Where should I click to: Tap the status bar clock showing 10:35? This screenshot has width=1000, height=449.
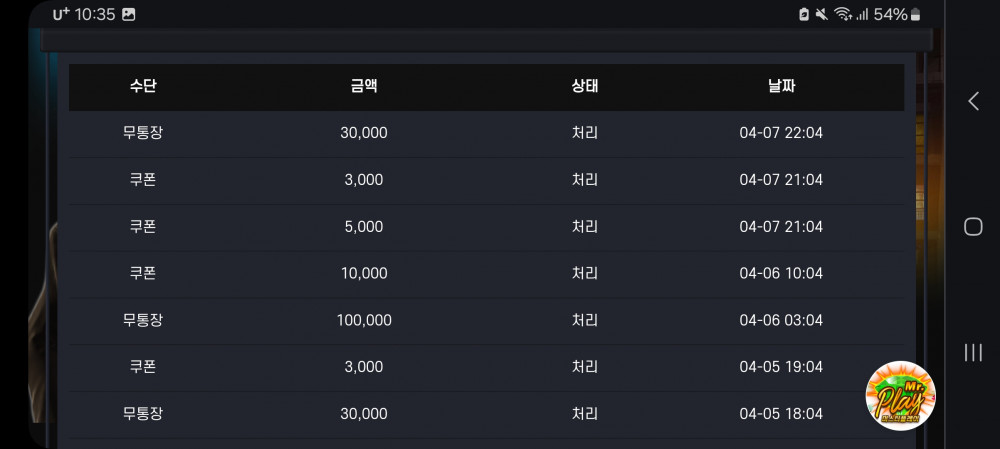click(x=95, y=15)
